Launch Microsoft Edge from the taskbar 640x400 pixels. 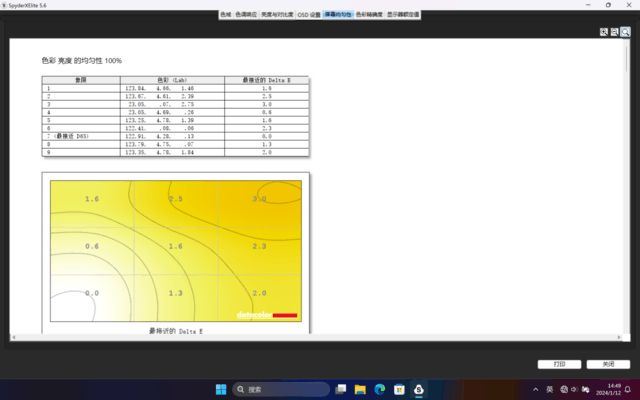coord(380,389)
